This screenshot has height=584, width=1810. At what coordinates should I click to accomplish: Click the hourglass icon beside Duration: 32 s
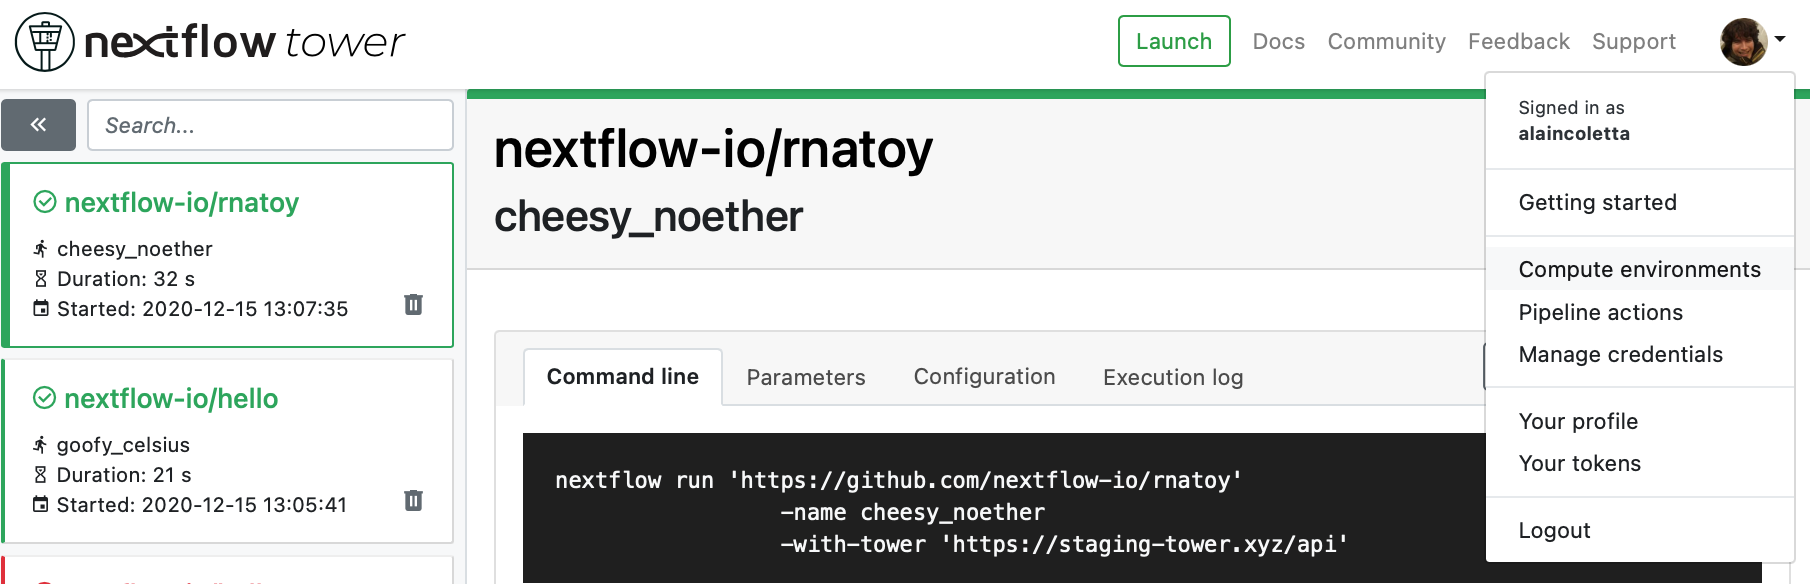point(41,279)
